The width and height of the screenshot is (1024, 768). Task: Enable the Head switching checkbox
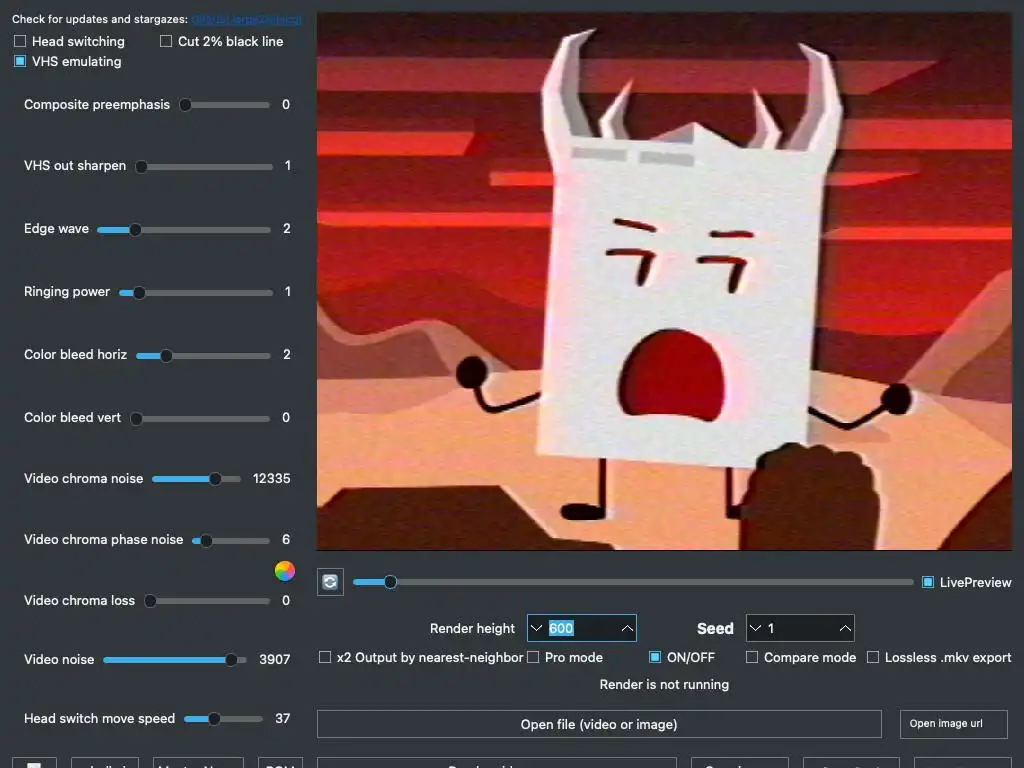(20, 41)
